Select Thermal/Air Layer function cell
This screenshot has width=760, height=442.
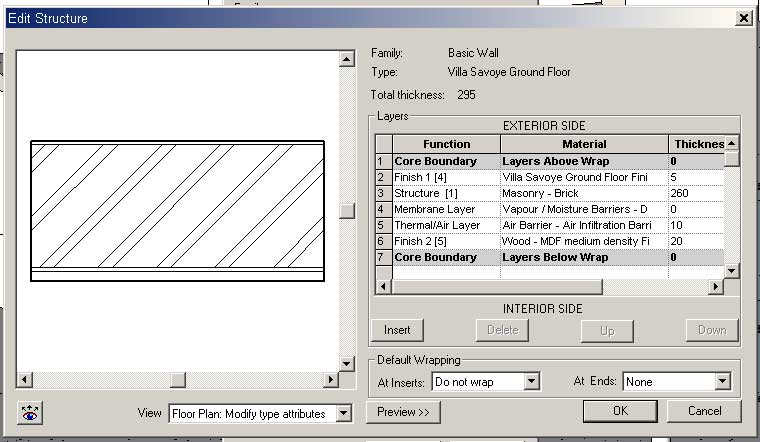pyautogui.click(x=446, y=225)
